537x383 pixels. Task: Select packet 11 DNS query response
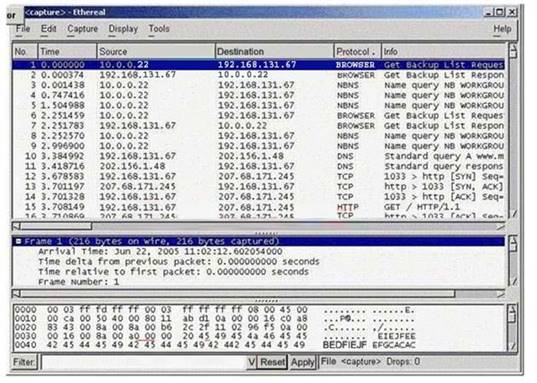point(259,166)
